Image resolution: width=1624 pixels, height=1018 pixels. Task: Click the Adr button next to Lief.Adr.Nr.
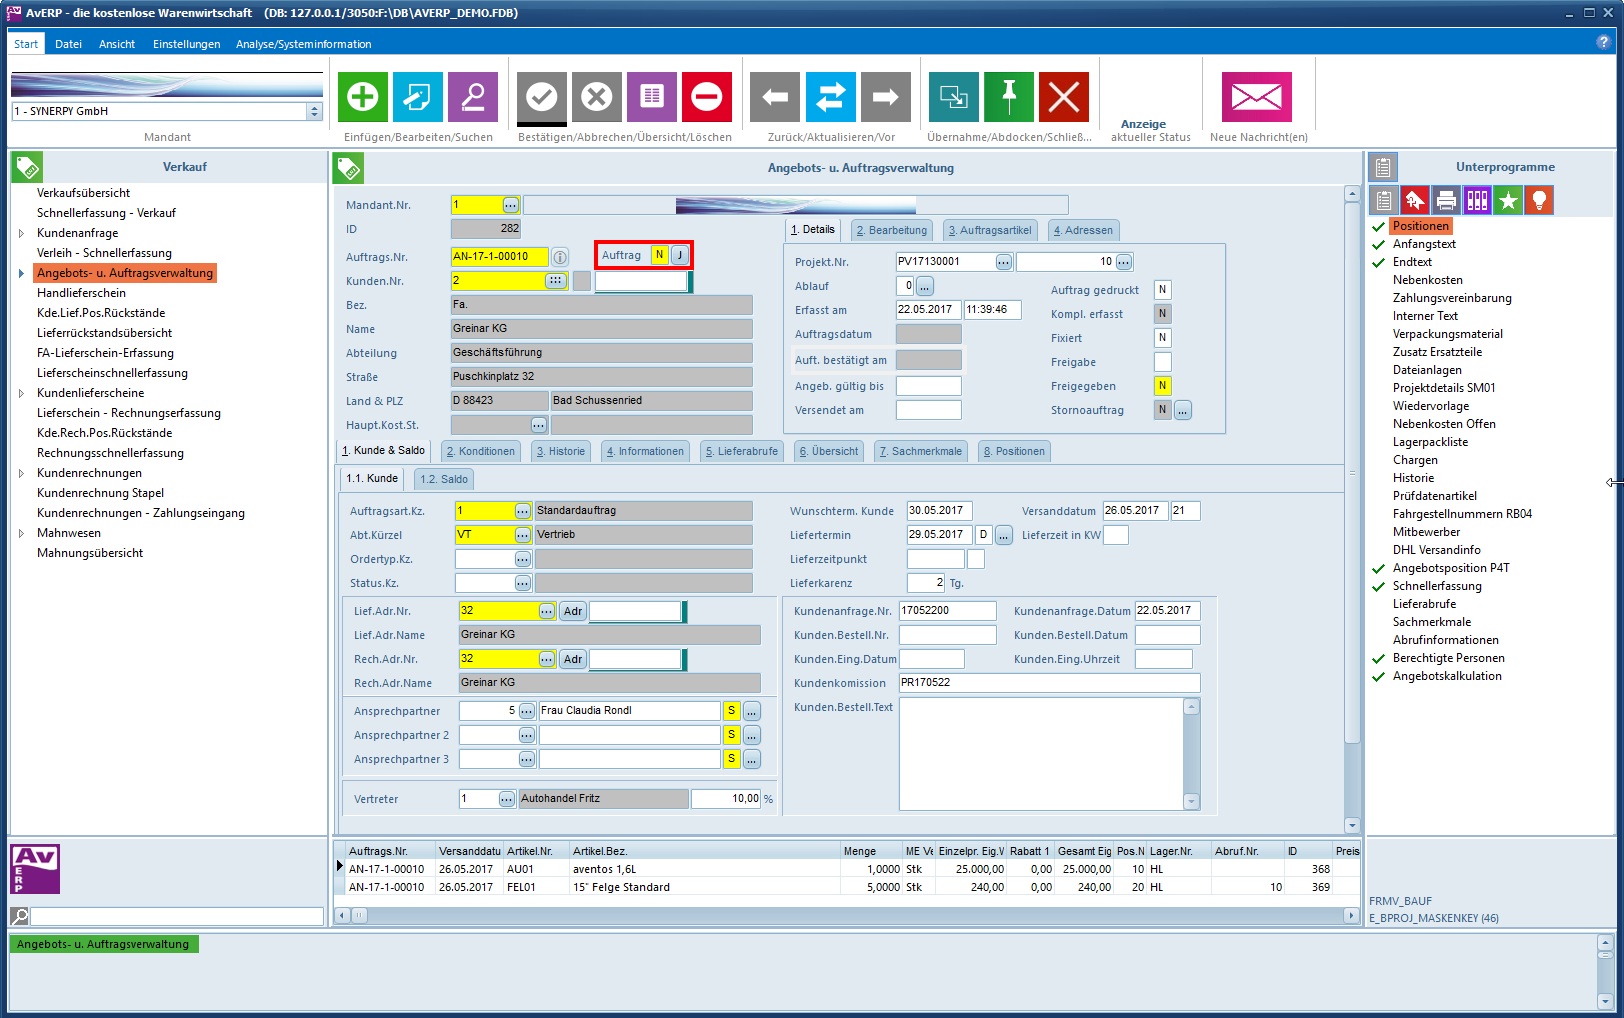tap(572, 611)
